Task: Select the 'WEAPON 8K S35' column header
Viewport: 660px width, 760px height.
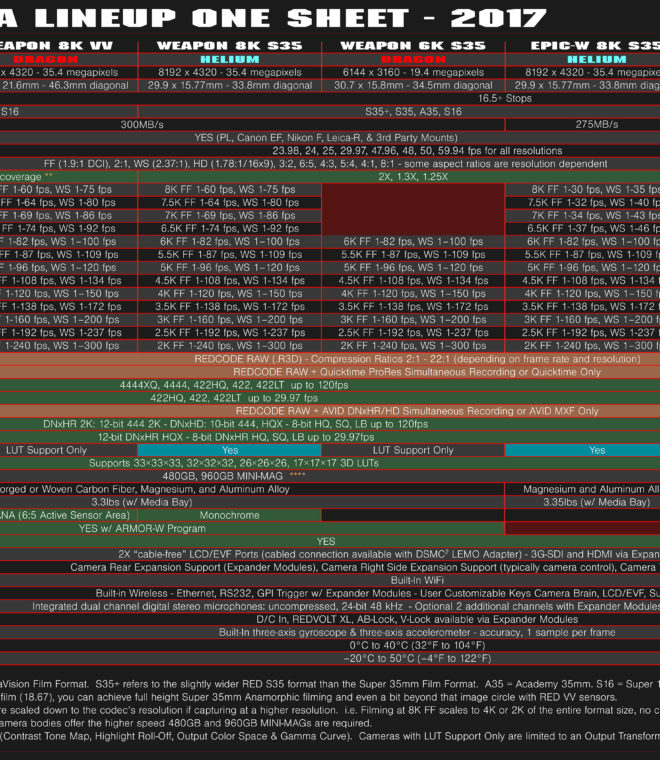Action: click(230, 46)
